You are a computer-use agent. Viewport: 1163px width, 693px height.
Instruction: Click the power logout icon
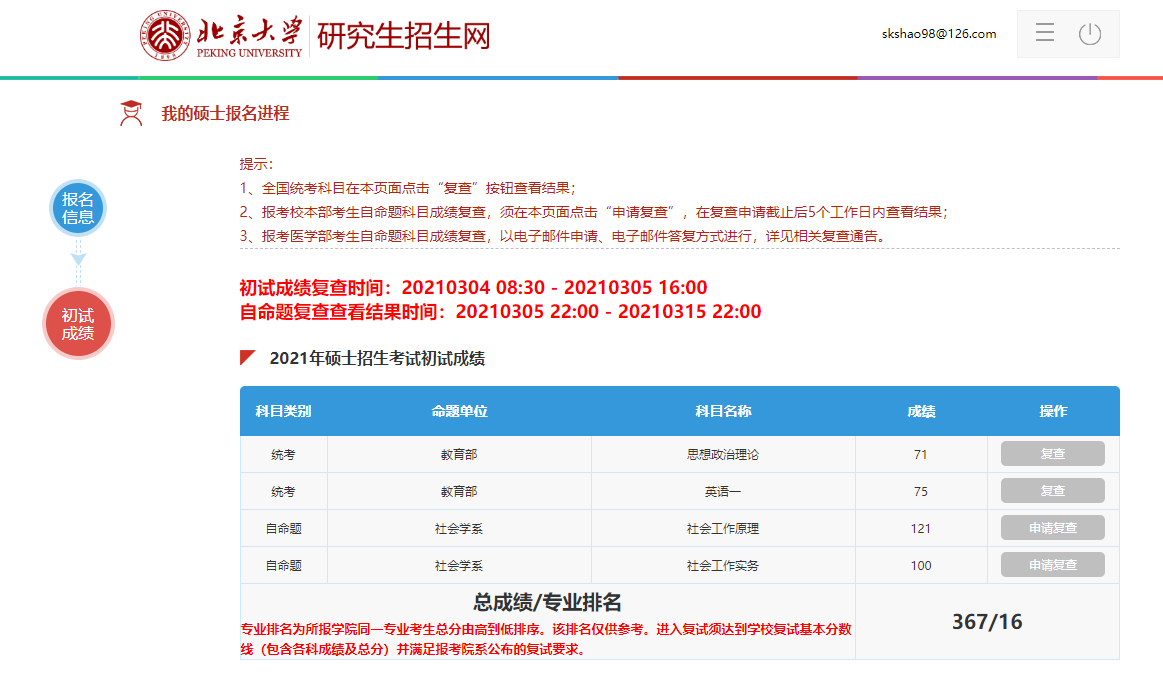click(1090, 34)
